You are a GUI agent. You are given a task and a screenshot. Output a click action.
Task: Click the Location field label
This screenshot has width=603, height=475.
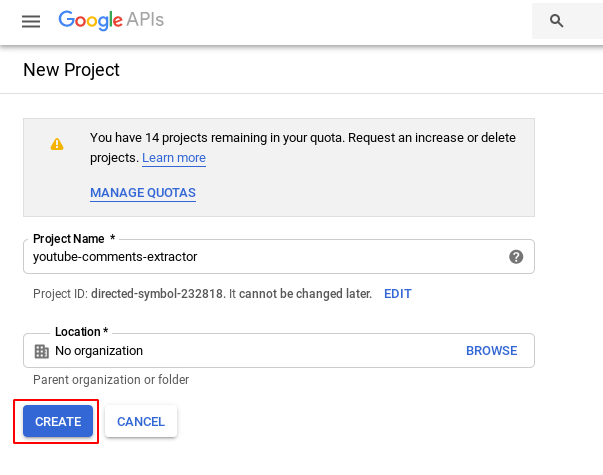(x=81, y=332)
